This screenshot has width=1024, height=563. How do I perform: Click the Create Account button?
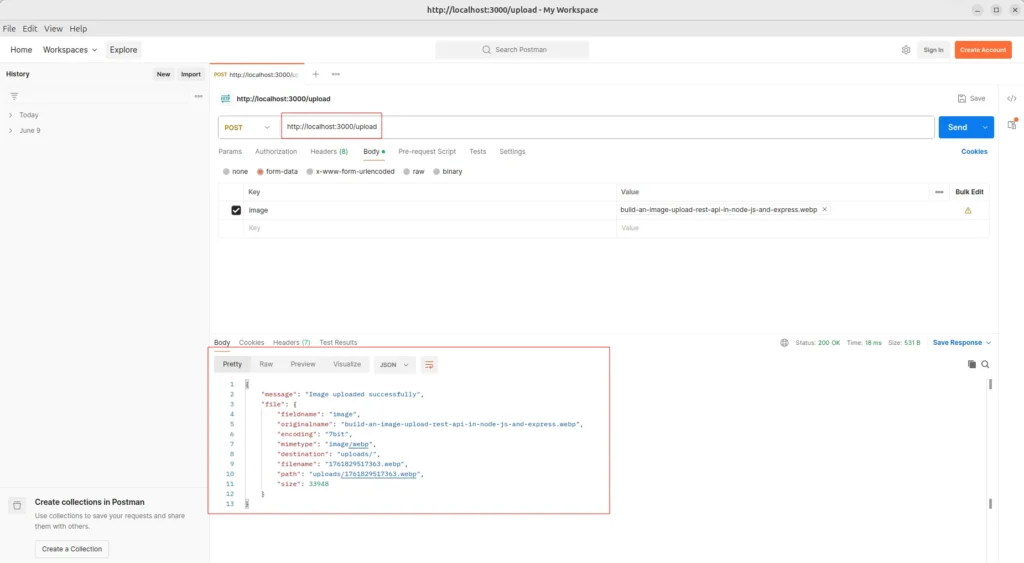click(983, 50)
